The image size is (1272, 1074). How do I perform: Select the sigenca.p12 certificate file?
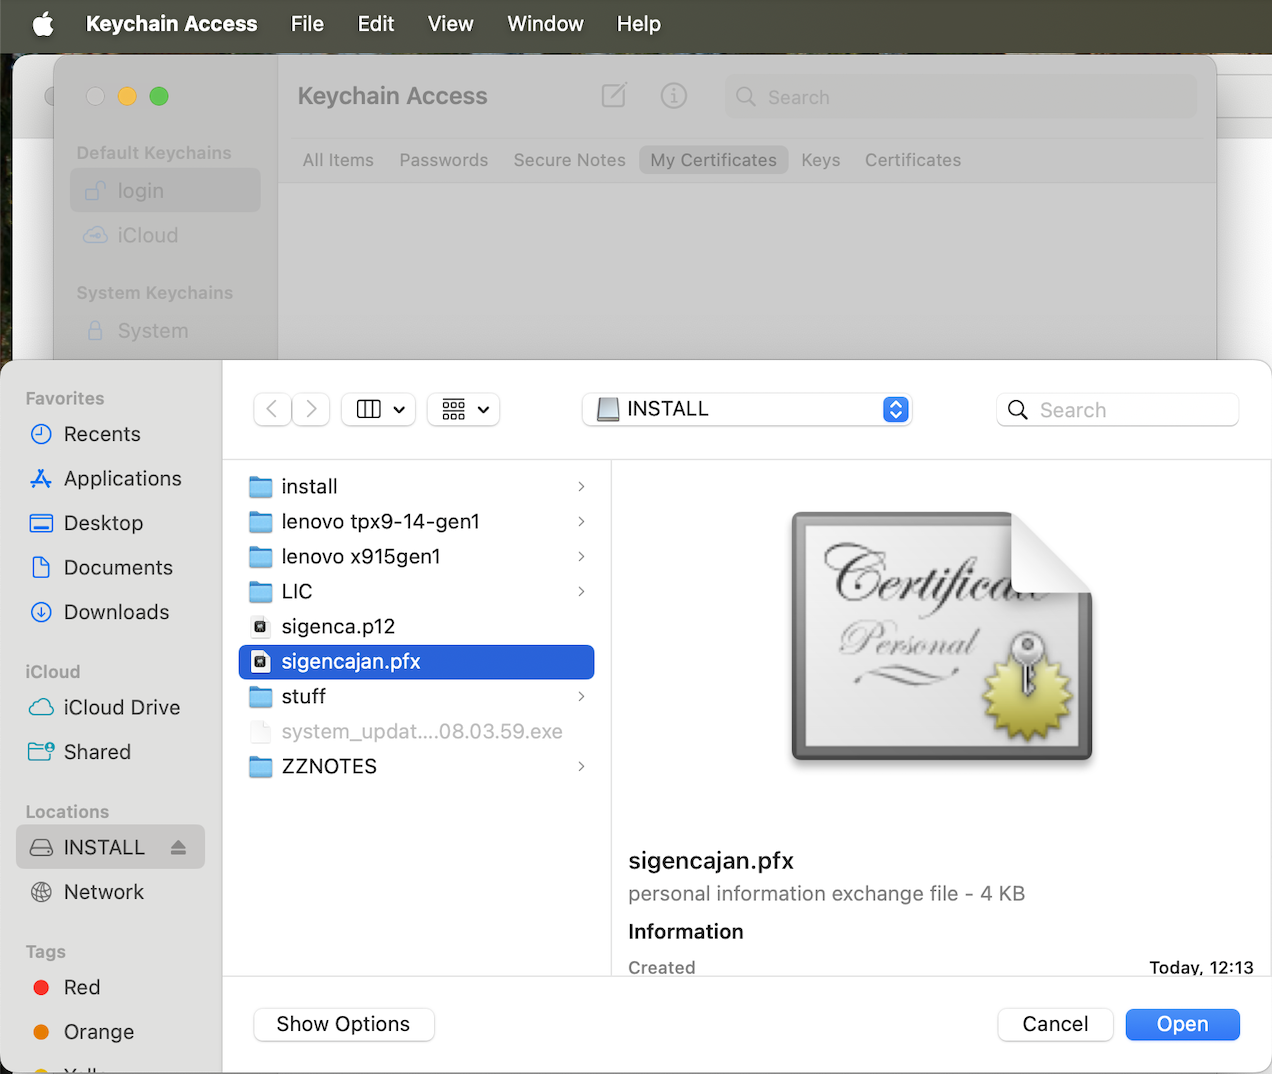pyautogui.click(x=337, y=626)
